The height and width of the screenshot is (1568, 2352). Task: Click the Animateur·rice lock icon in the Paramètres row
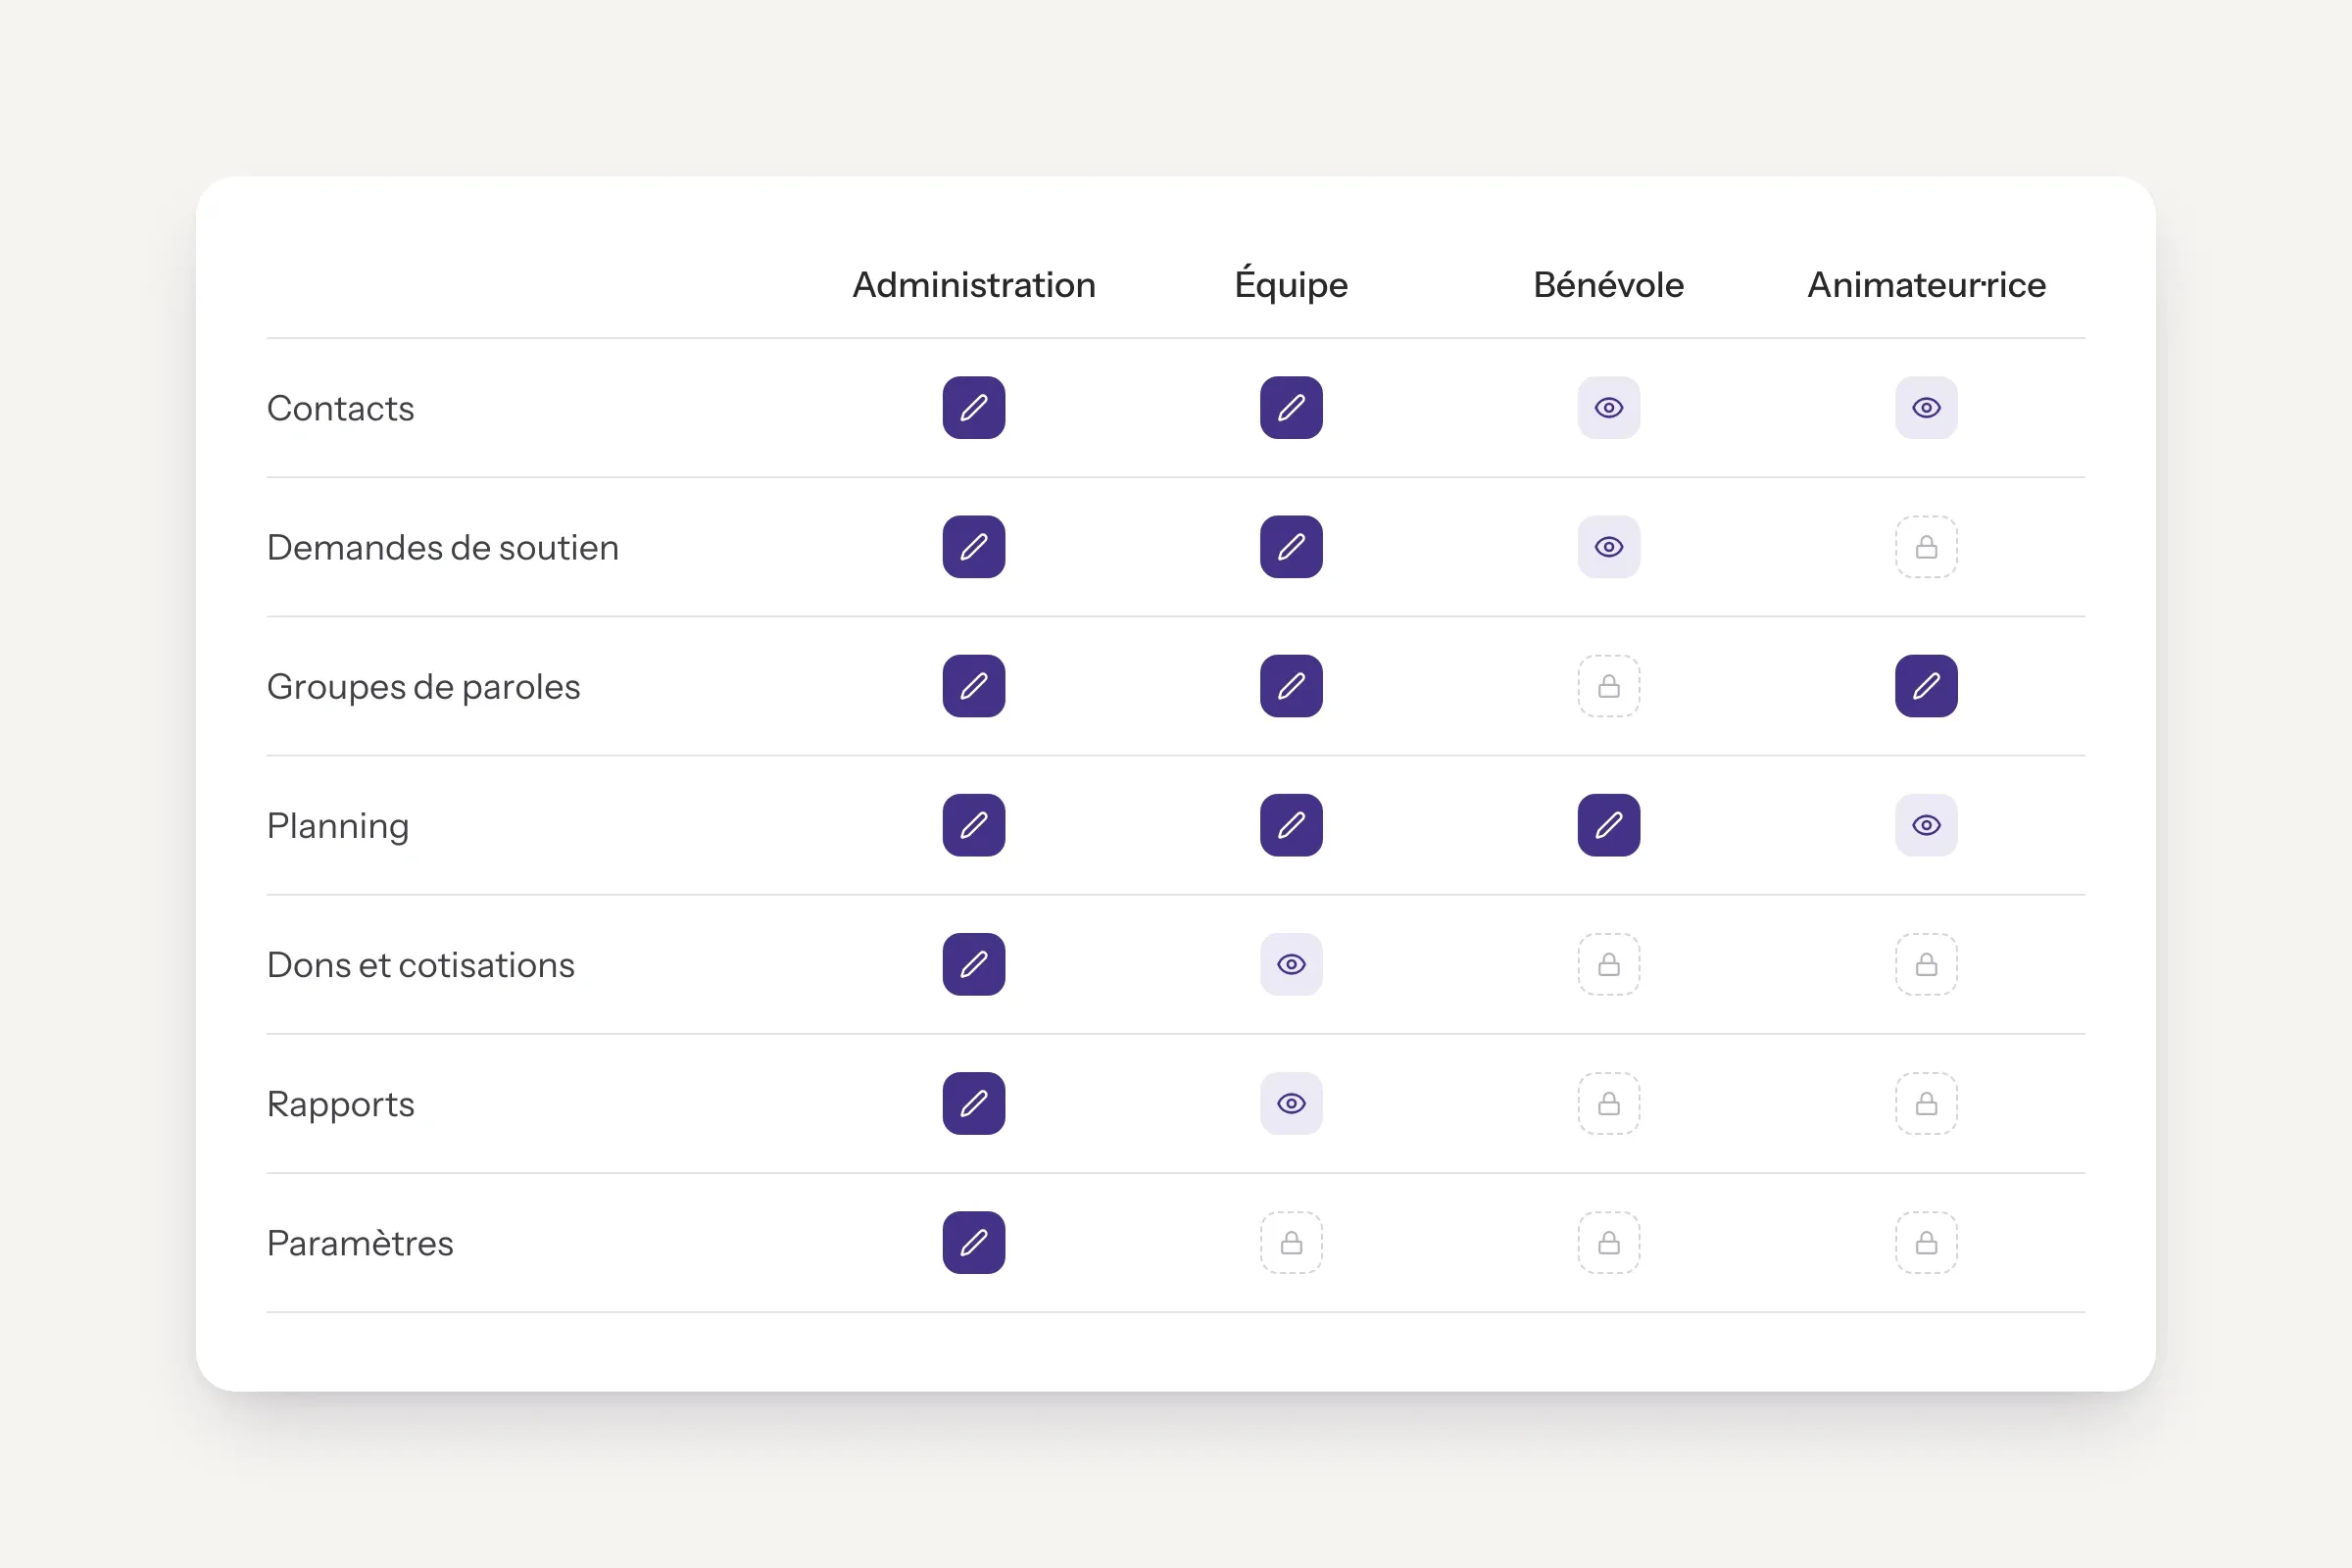tap(1926, 1241)
